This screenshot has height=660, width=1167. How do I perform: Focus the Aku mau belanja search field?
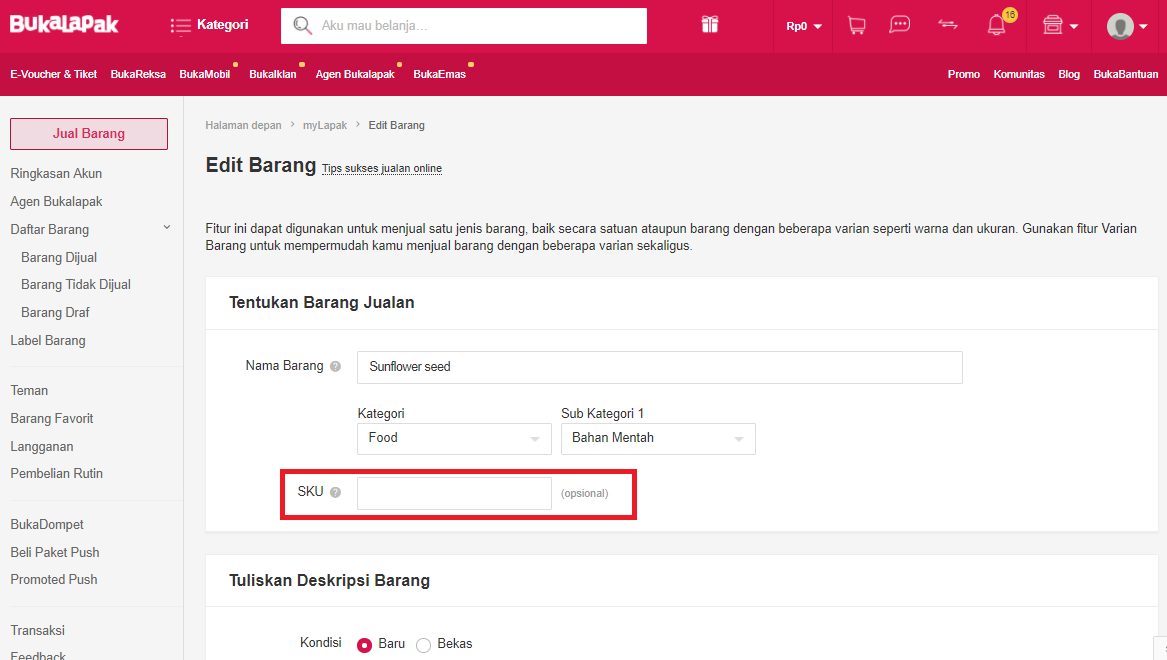(x=464, y=26)
